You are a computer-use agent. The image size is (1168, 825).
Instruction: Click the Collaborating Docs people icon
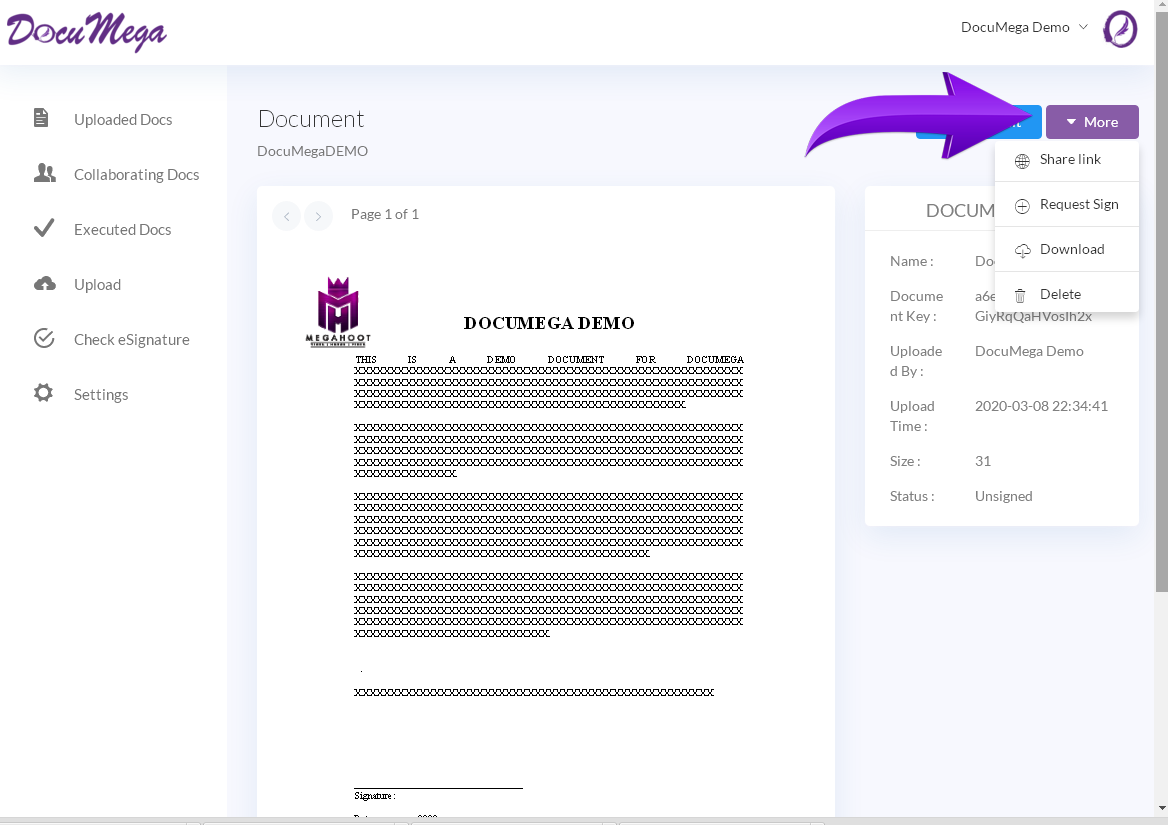(x=45, y=173)
